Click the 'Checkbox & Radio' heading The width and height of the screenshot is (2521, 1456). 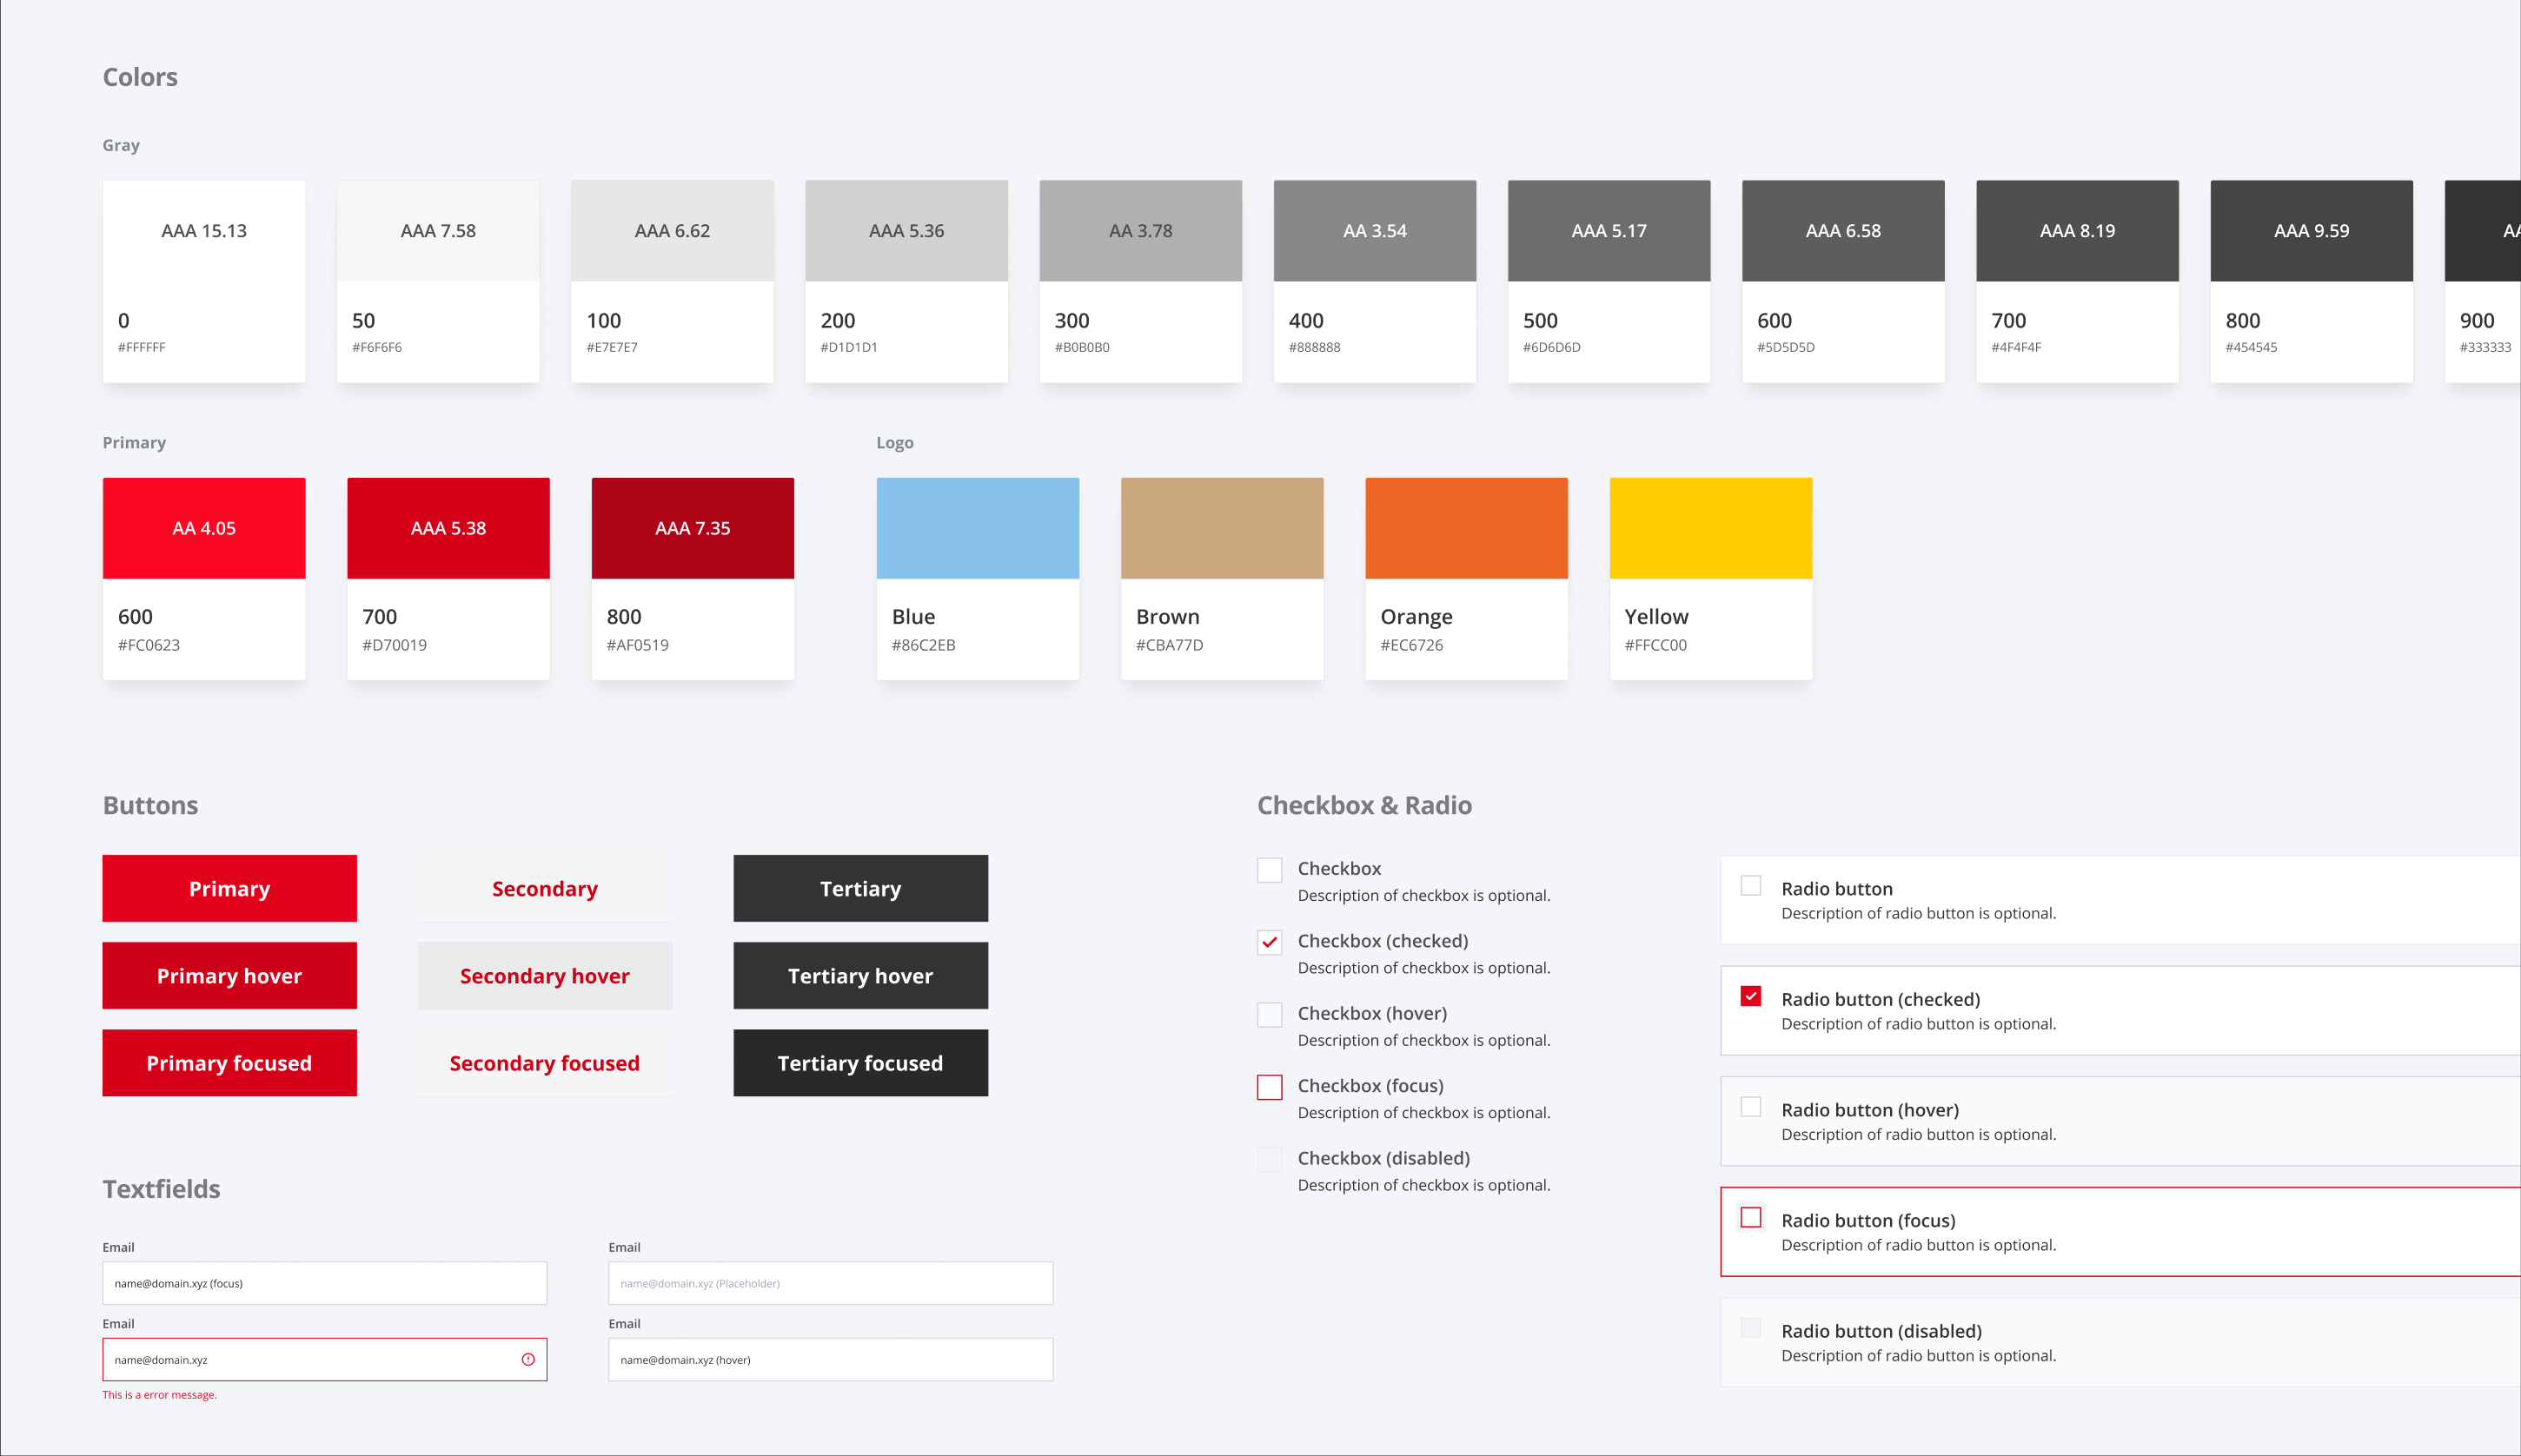coord(1364,805)
